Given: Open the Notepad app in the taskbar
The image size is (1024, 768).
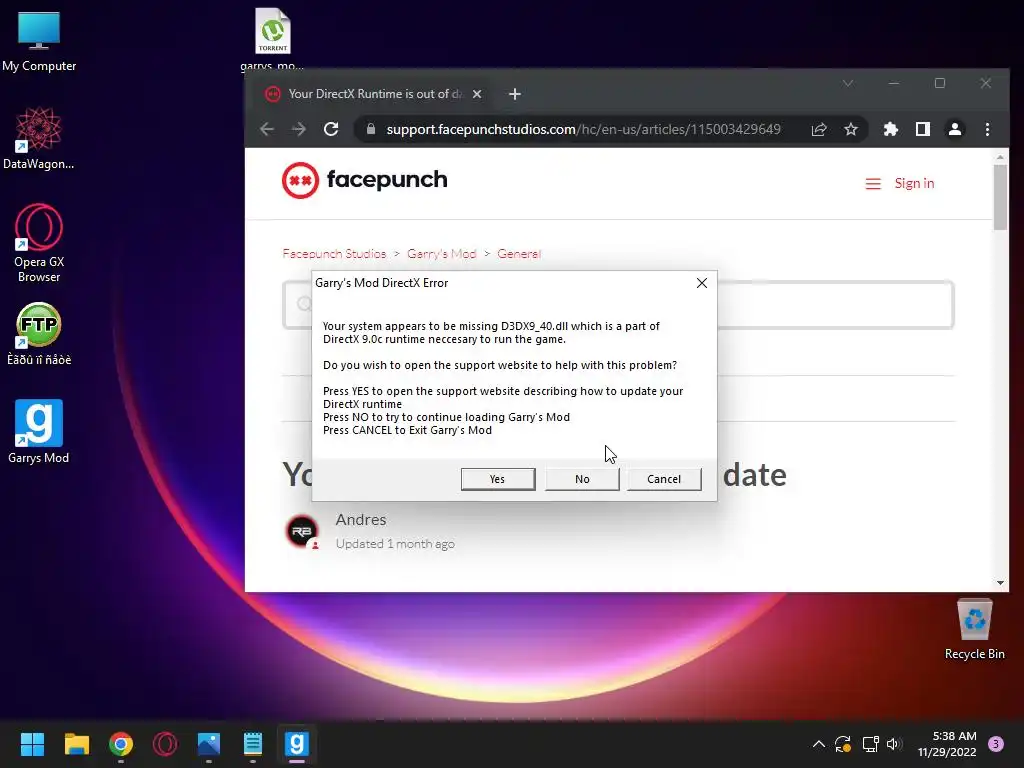Looking at the screenshot, I should click(253, 744).
